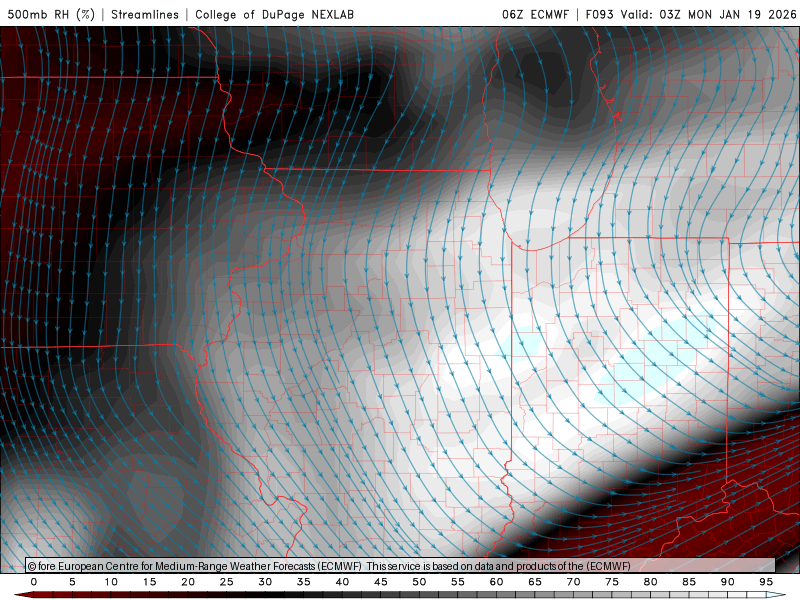Click the colorbar label '30'
This screenshot has height=600, width=800.
265,582
